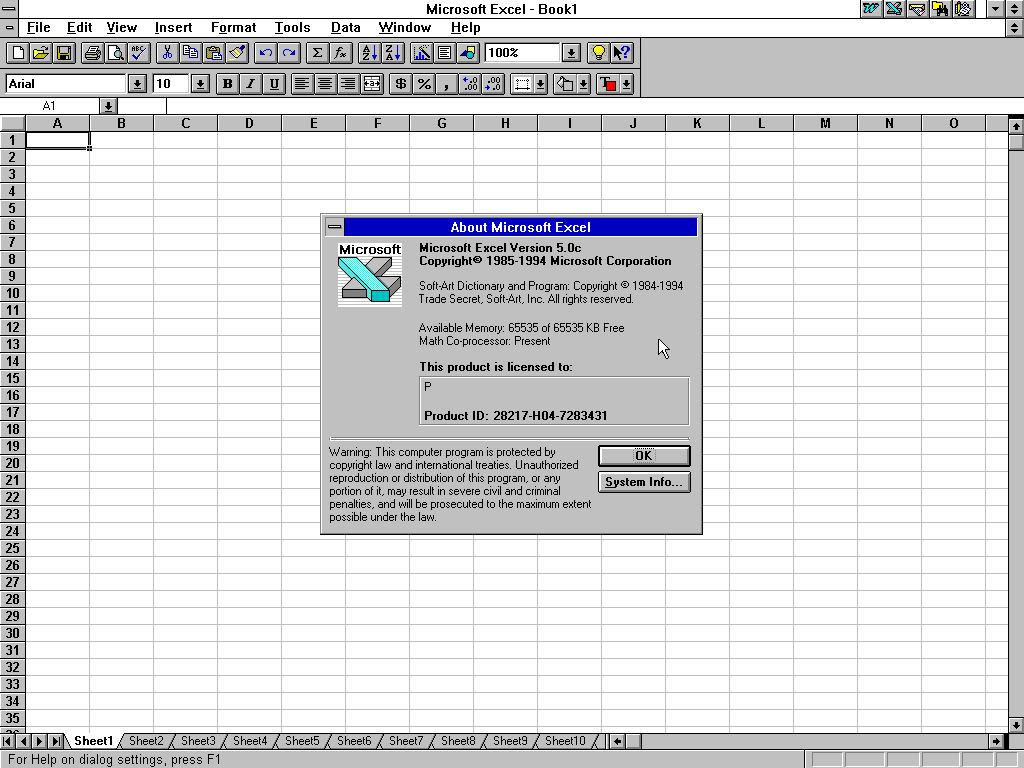Open the Zoom control dropdown
Image resolution: width=1024 pixels, height=768 pixels.
[569, 53]
